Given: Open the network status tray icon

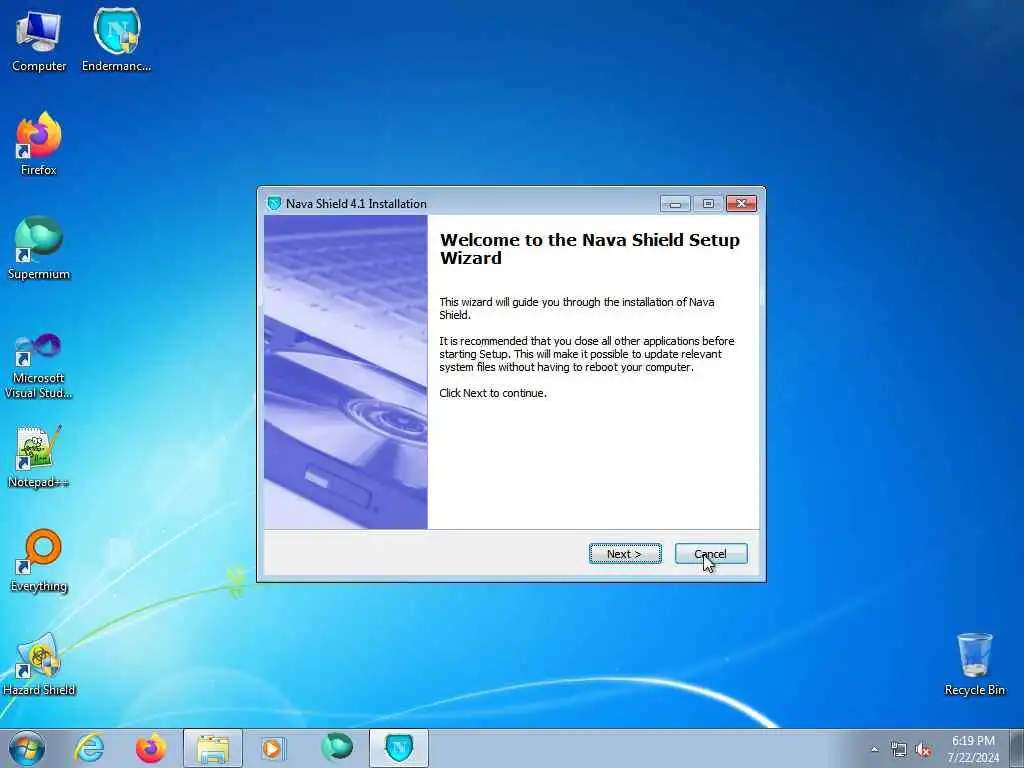Looking at the screenshot, I should (x=899, y=750).
